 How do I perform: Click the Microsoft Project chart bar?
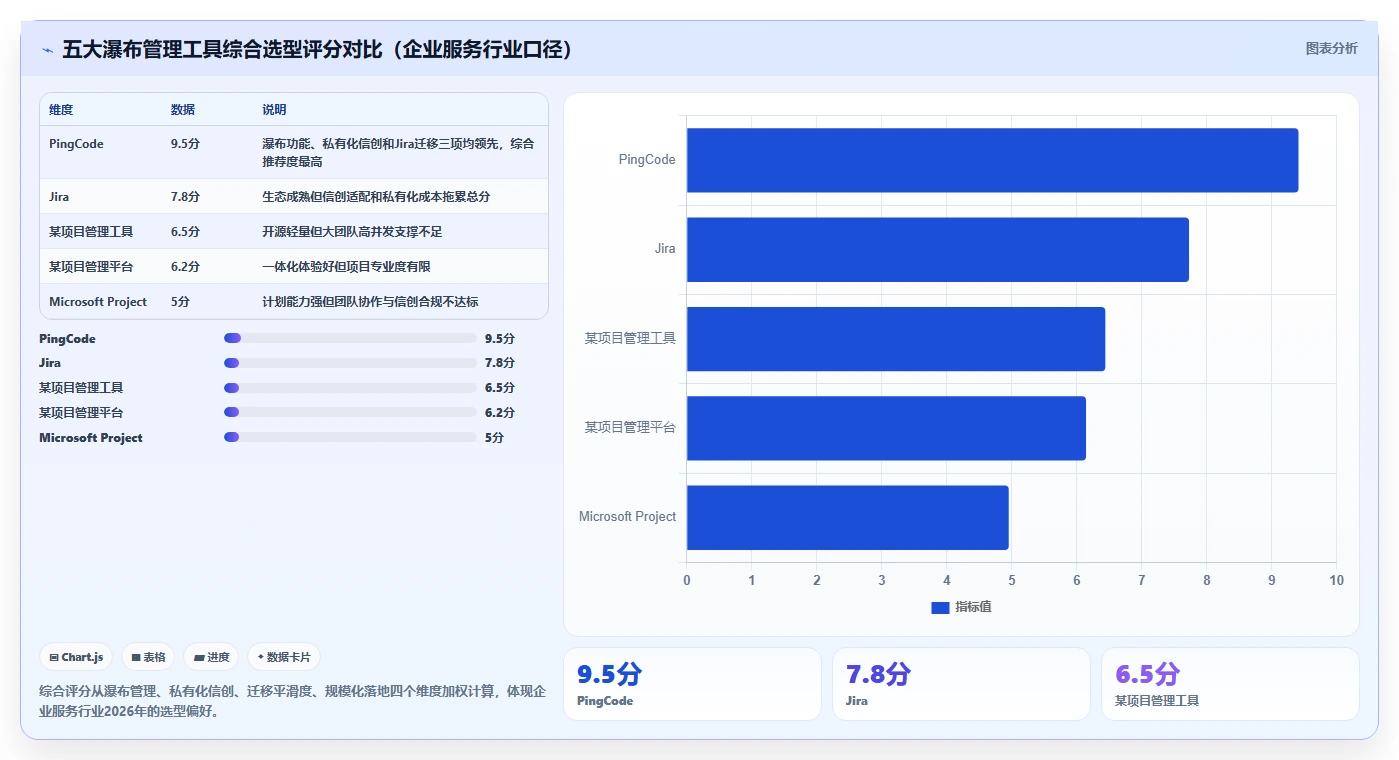point(847,517)
